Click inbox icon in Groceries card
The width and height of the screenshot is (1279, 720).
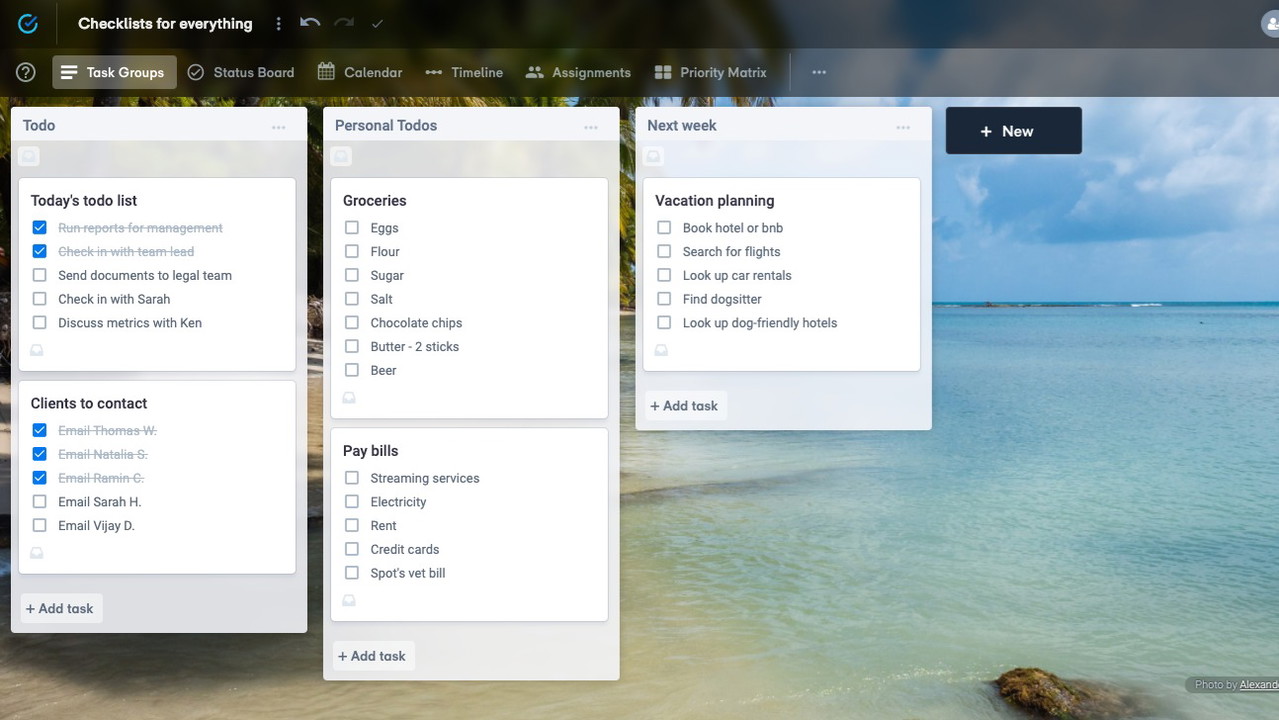[349, 397]
